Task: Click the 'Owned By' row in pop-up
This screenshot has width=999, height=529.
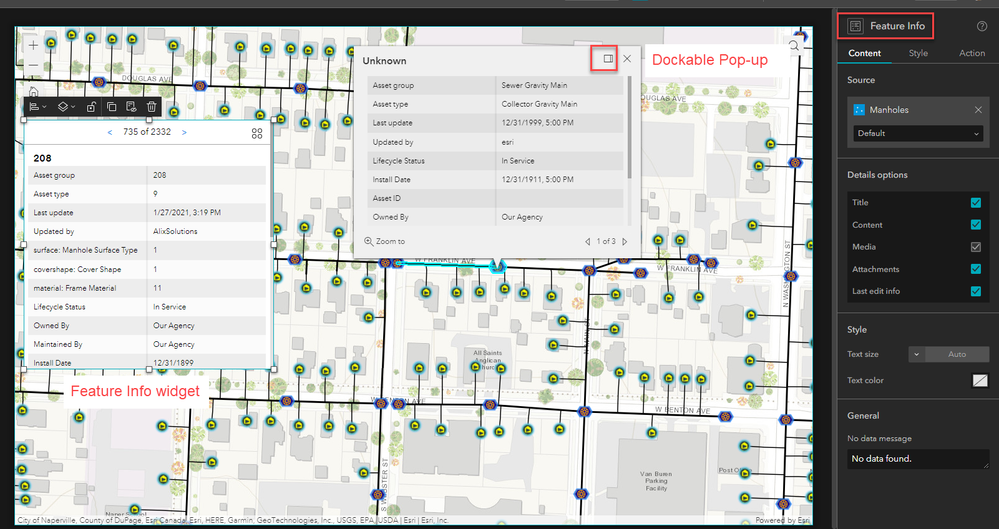Action: 496,217
